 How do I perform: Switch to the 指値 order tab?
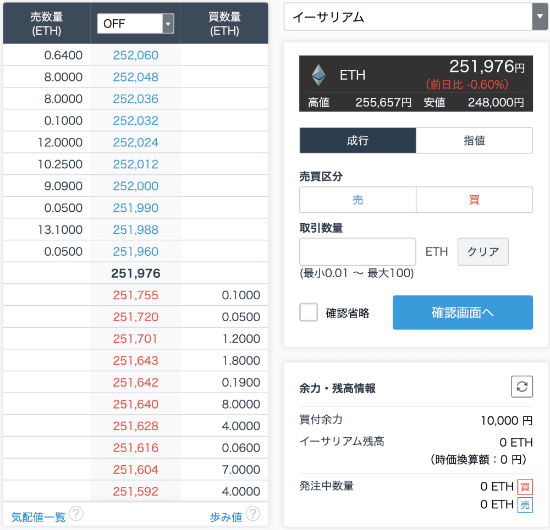point(474,140)
